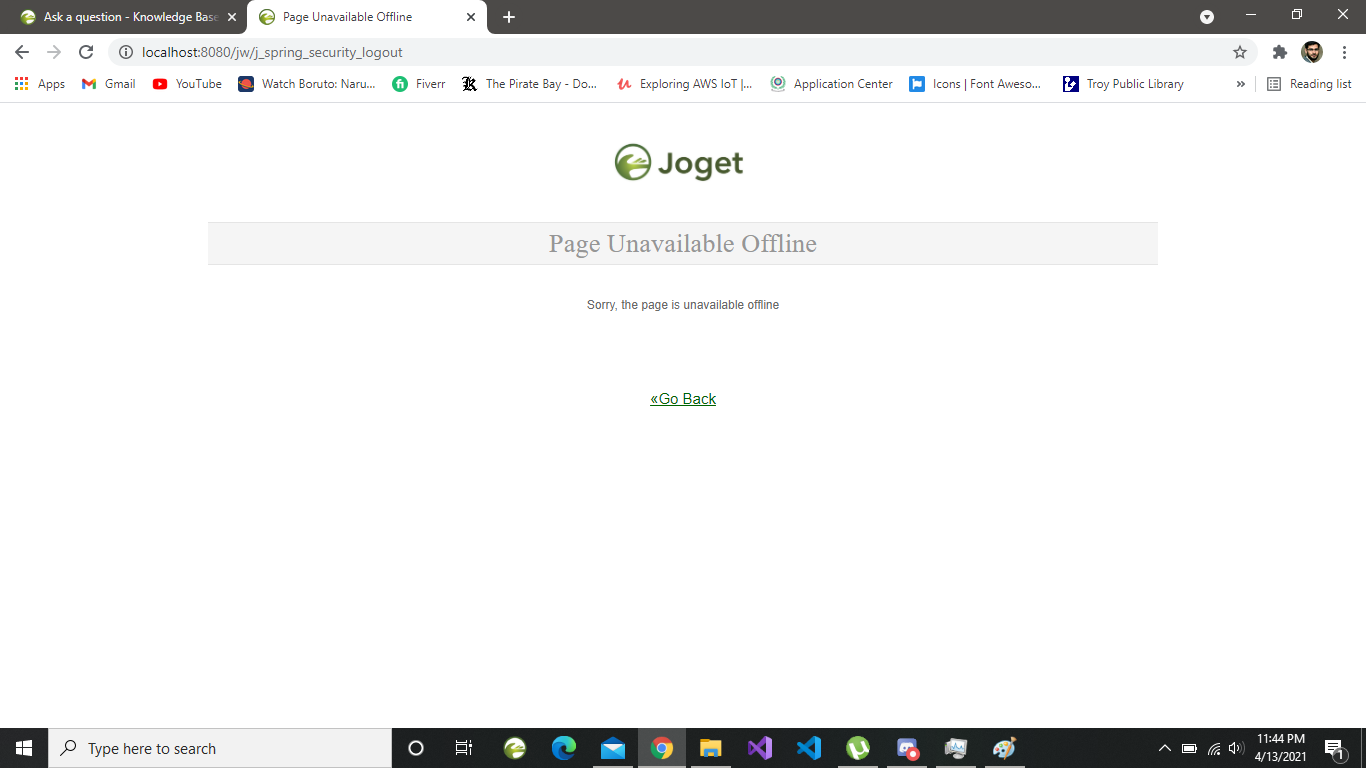The width and height of the screenshot is (1366, 768).
Task: Check battery status icon
Action: [1189, 748]
